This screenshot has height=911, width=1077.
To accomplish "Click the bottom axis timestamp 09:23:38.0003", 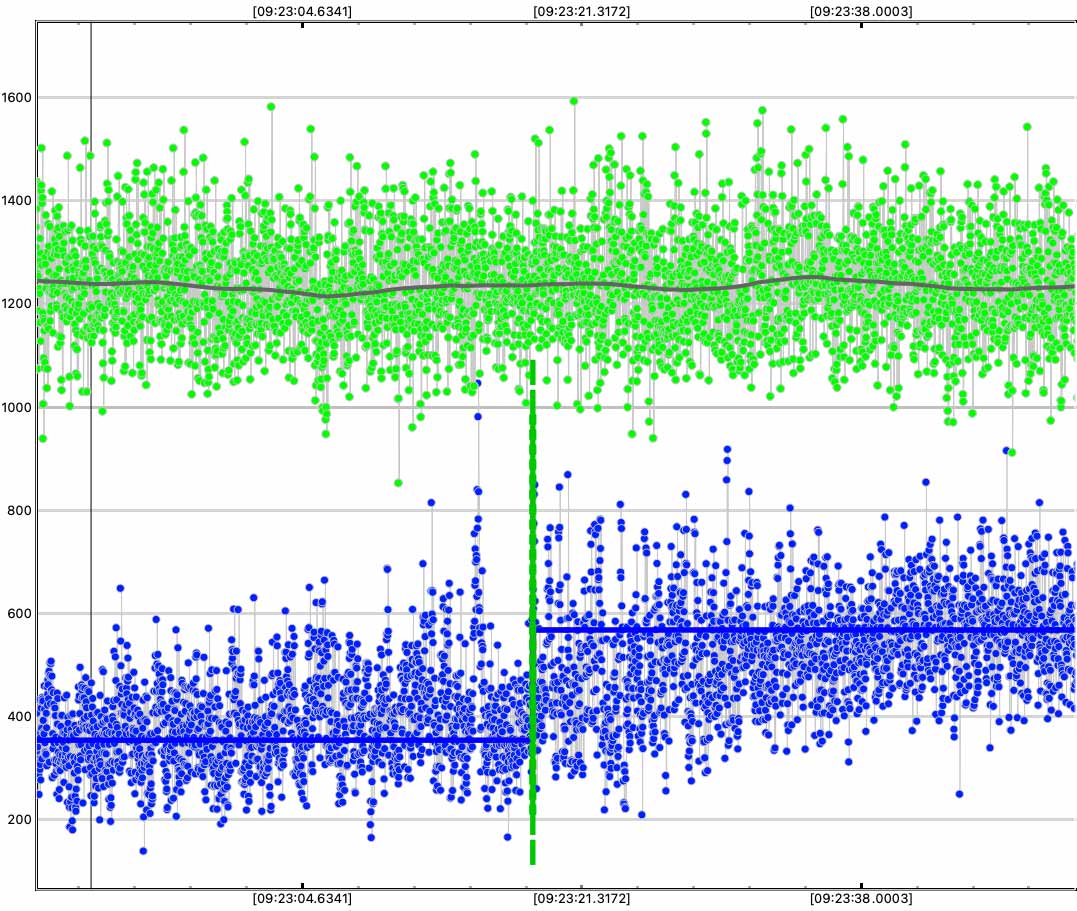I will [861, 898].
